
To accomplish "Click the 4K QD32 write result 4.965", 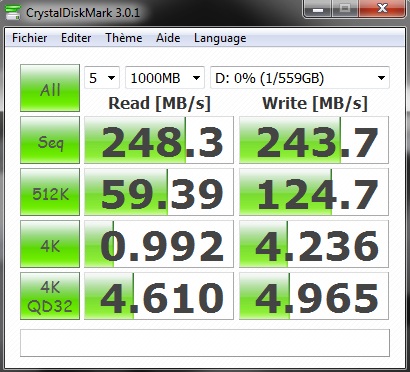I will pyautogui.click(x=314, y=296).
